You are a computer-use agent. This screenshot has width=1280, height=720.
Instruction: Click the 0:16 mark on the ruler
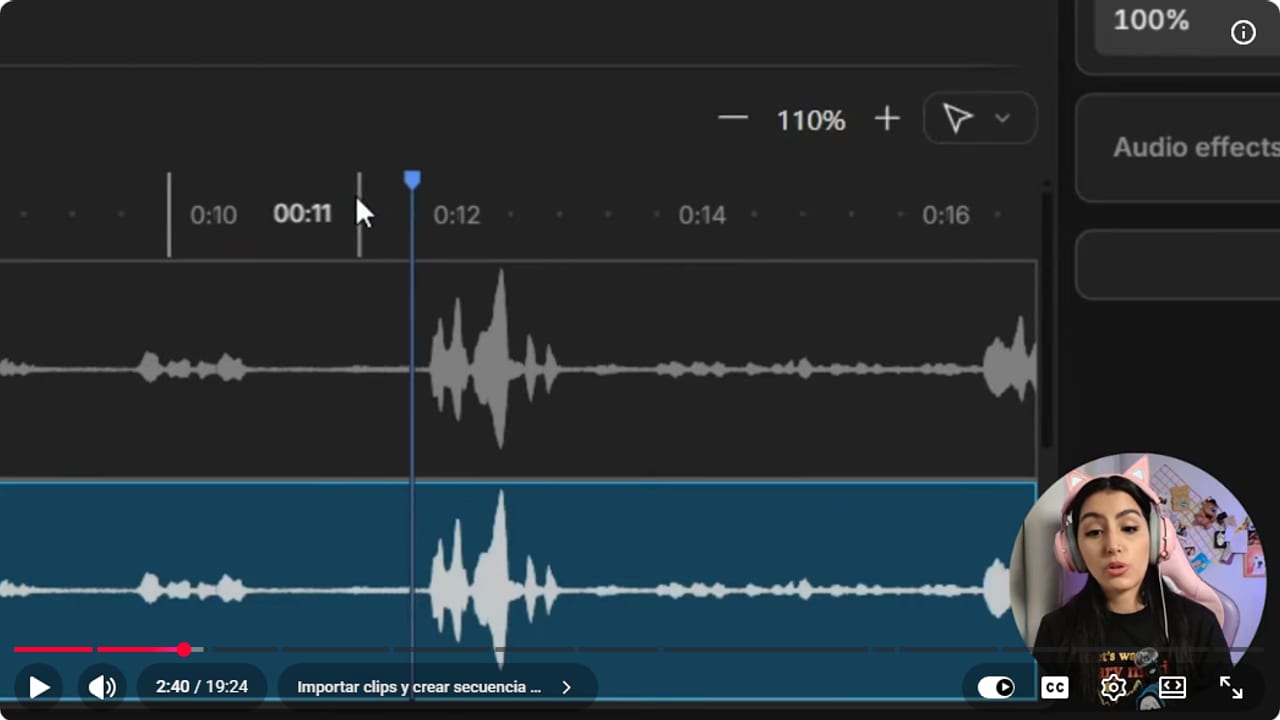(946, 215)
